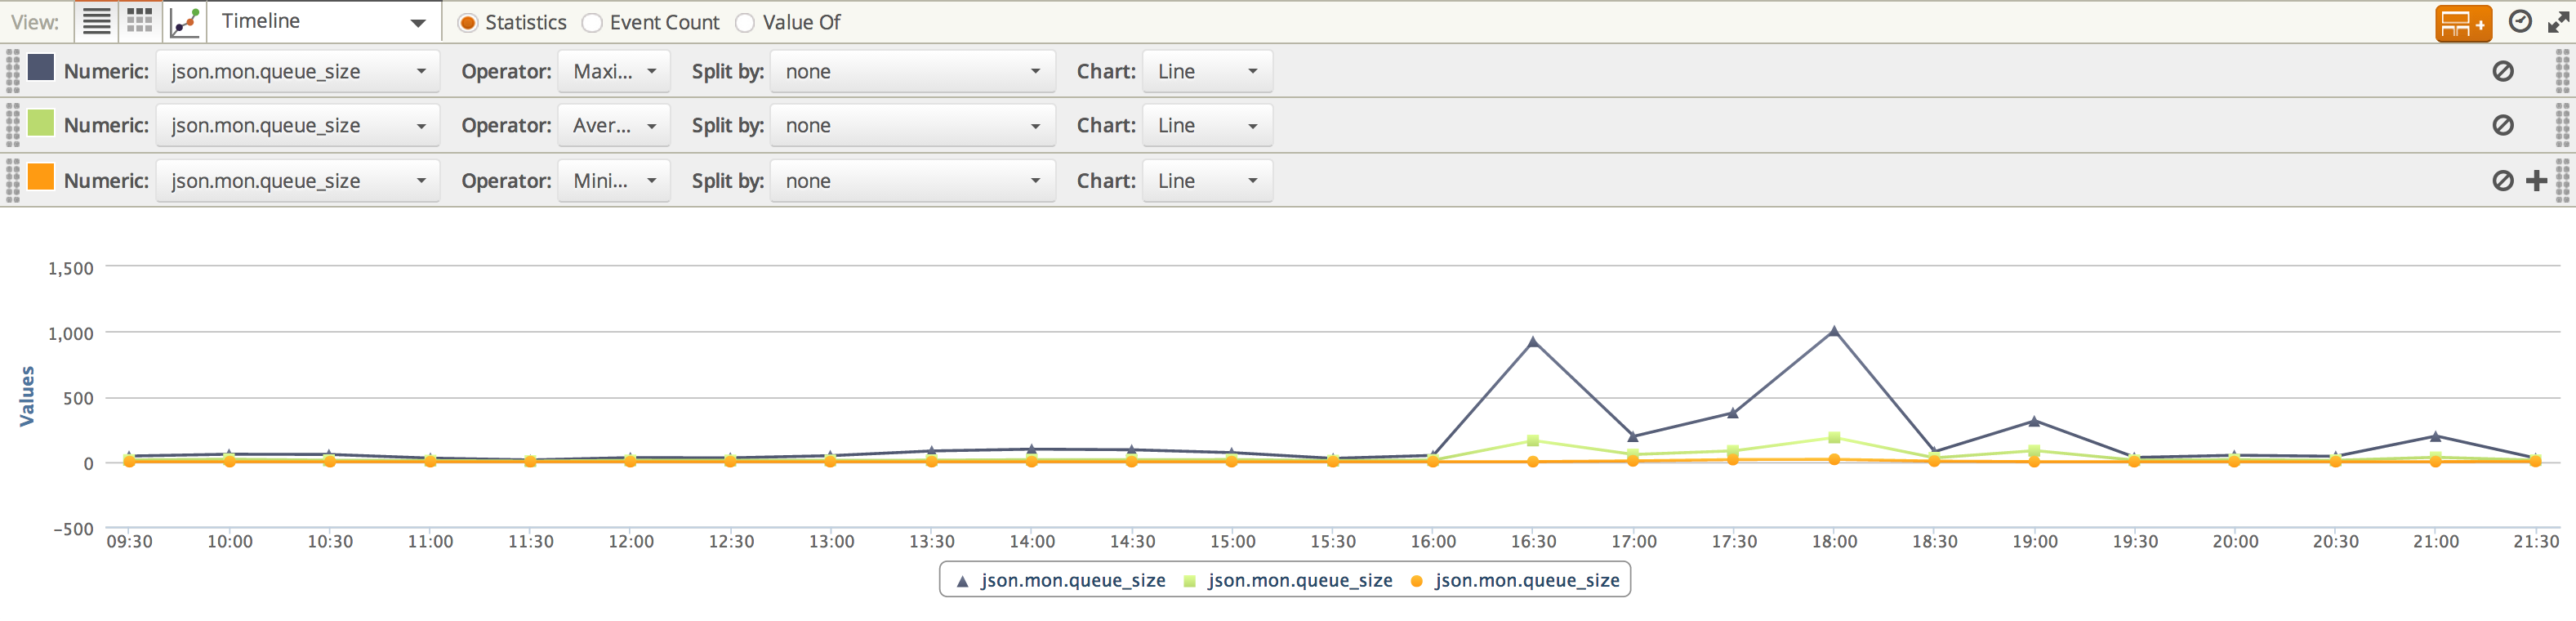Click the orange series color swatch
Viewport: 2576px width, 621px height.
coord(41,178)
